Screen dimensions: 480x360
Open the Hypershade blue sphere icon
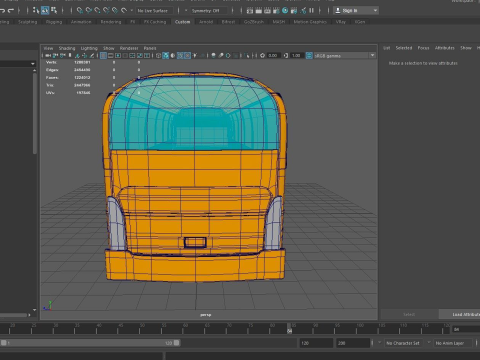[x=285, y=11]
